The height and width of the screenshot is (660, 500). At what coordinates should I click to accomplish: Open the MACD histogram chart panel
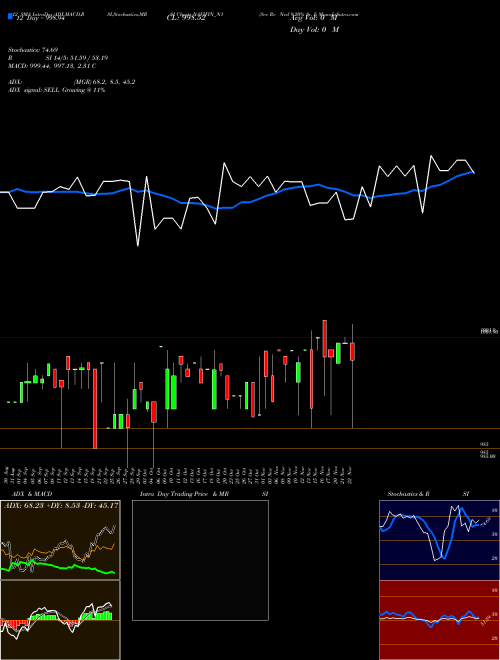click(x=60, y=620)
